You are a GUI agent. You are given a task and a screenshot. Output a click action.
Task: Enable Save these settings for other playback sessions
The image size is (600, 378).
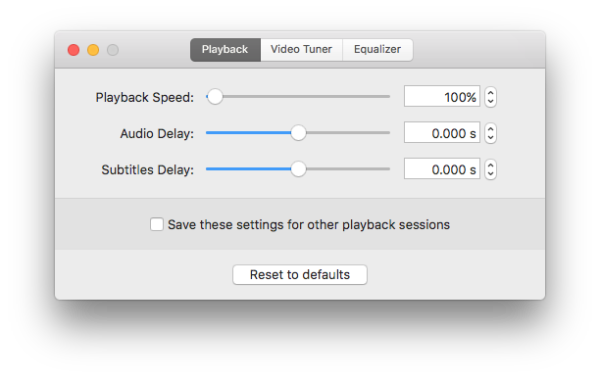click(x=157, y=224)
